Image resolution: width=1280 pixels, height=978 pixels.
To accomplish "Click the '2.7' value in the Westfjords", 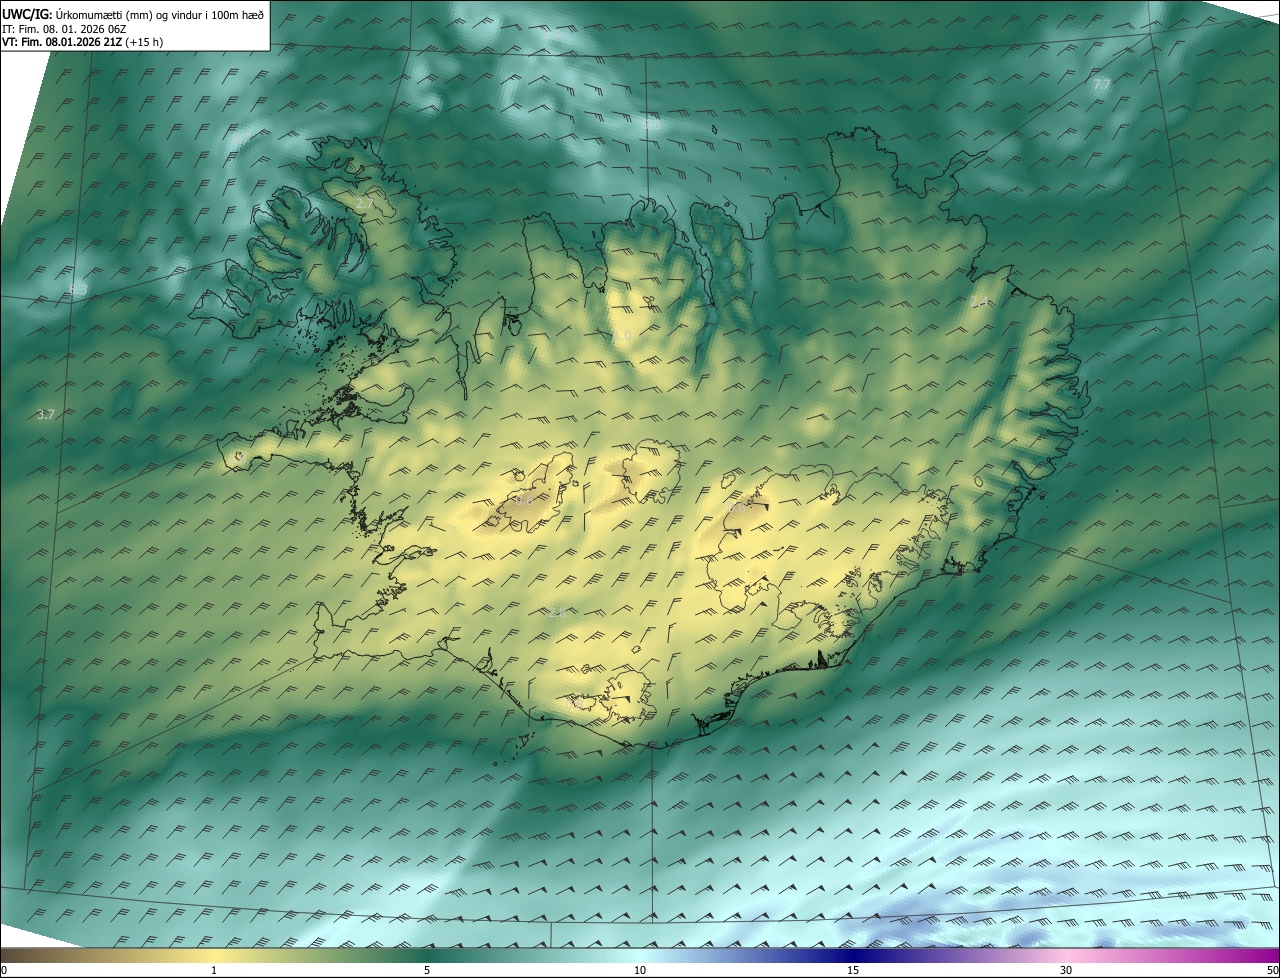I will click(364, 203).
